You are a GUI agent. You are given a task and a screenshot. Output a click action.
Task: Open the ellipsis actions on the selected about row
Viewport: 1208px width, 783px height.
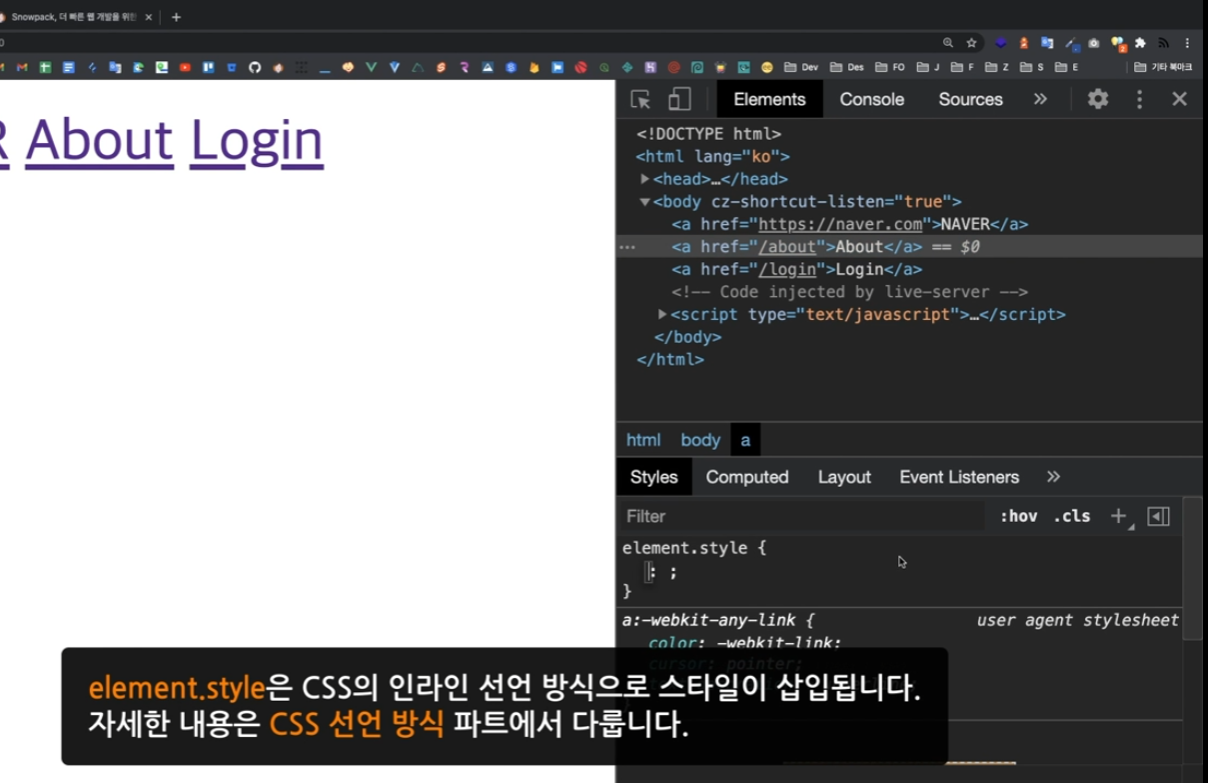pos(627,247)
